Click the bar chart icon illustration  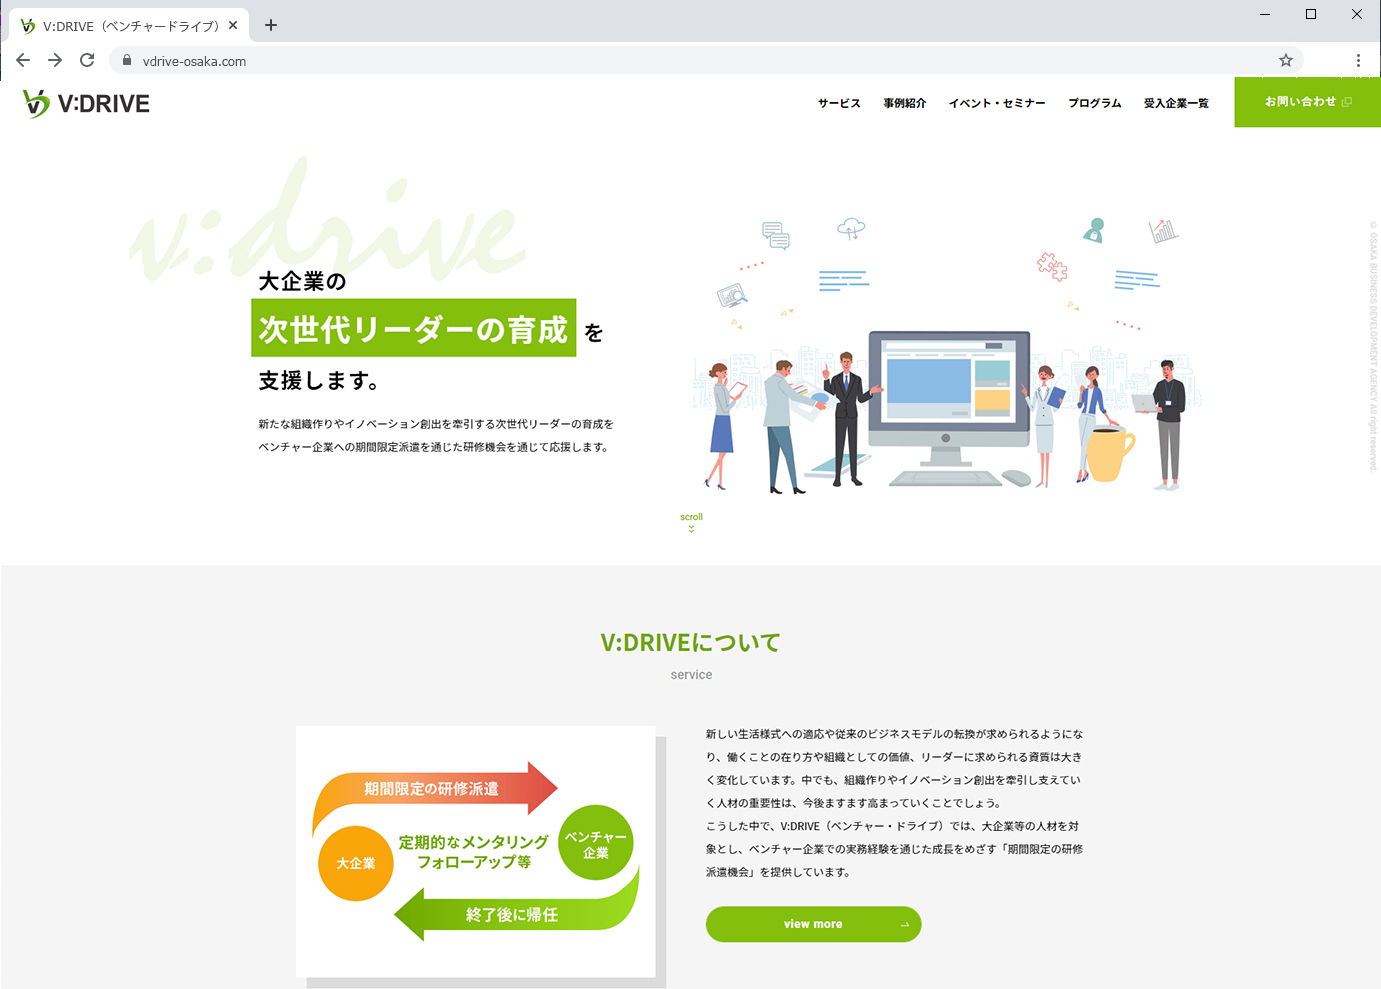(x=1163, y=231)
